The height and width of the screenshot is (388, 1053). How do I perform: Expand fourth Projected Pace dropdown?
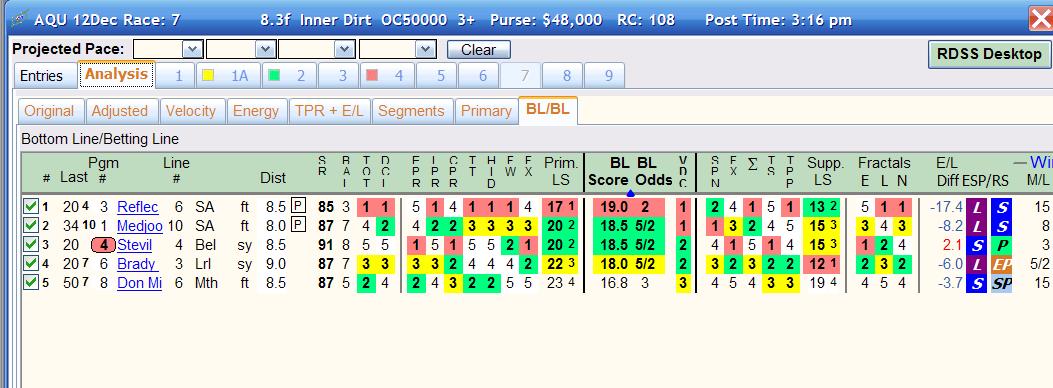[x=426, y=49]
